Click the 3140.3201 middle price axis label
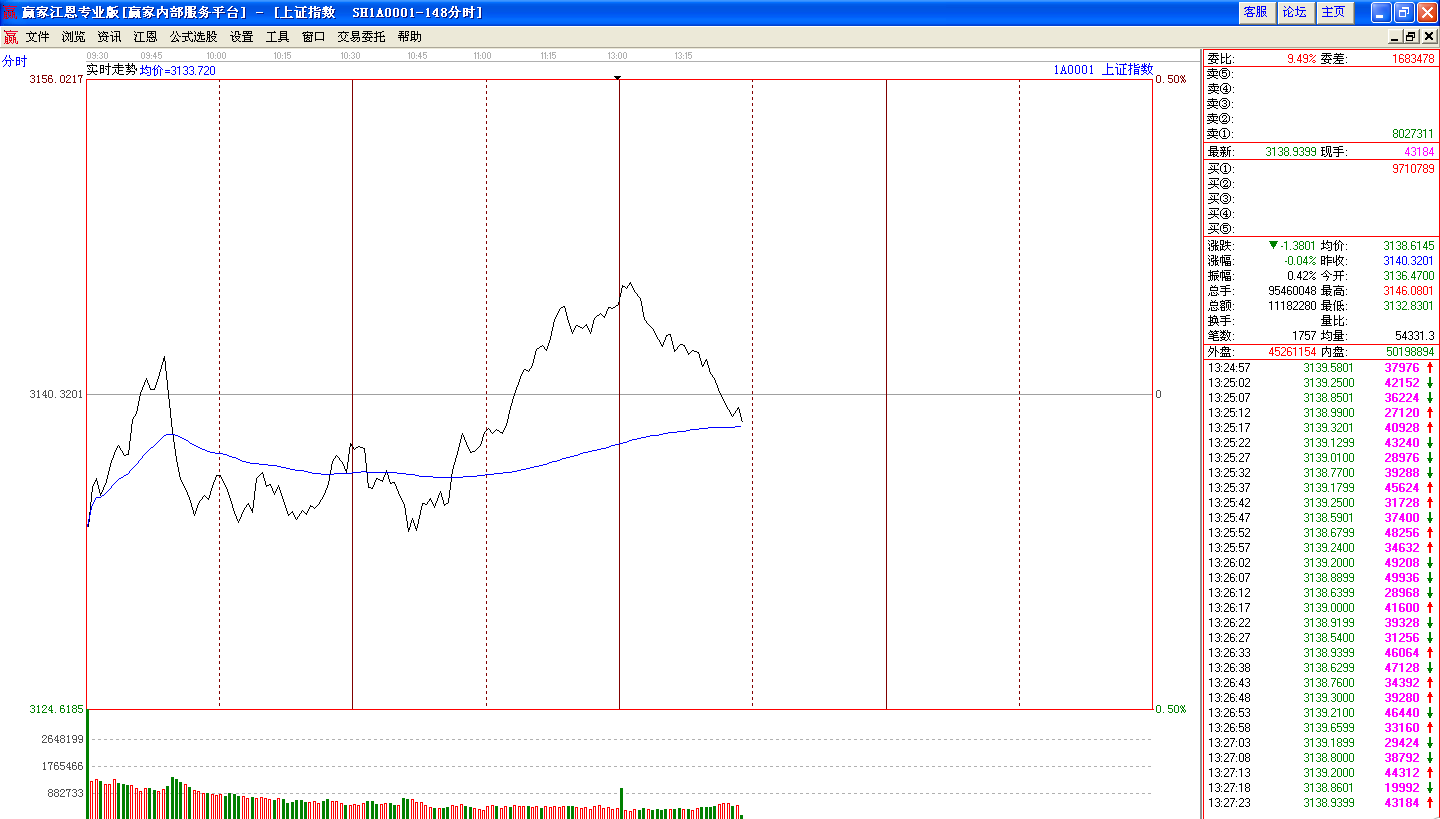Screen dimensions: 1440x819 pos(57,394)
